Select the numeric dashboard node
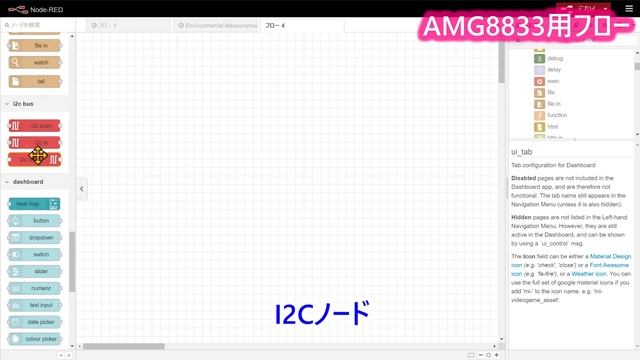Viewport: 640px width, 360px height. pyautogui.click(x=35, y=288)
